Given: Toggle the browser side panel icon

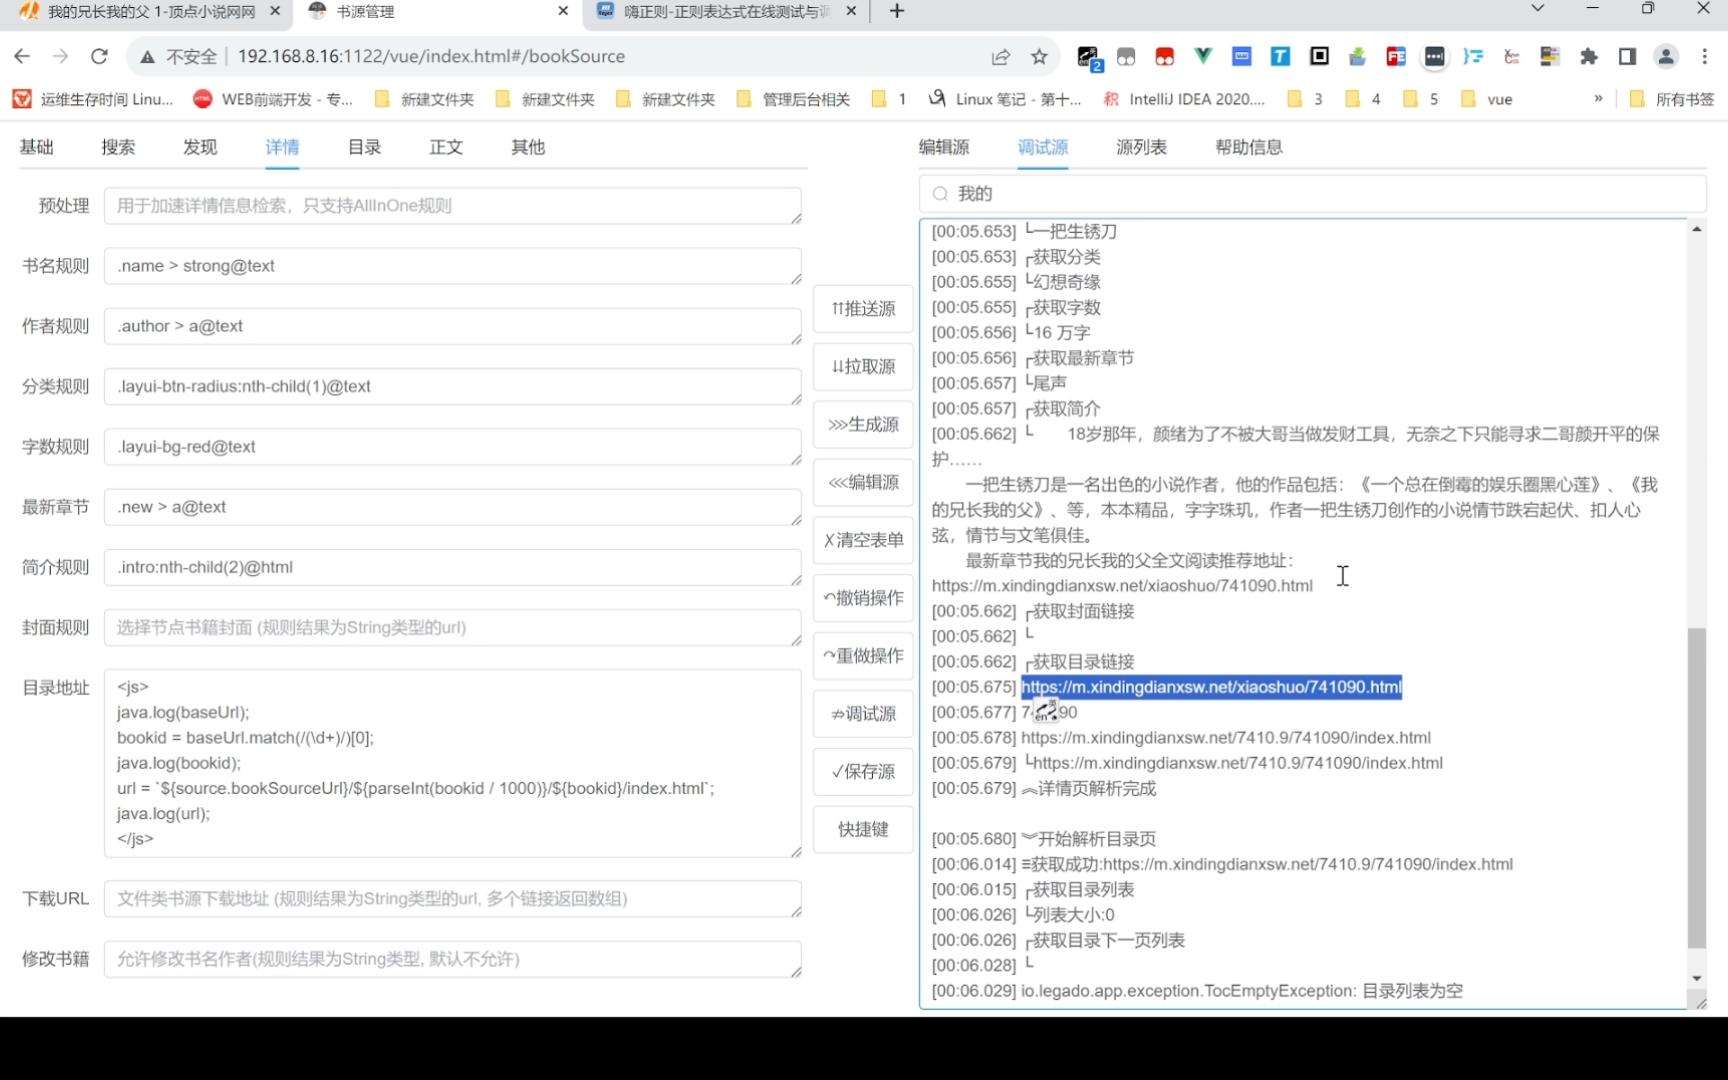Looking at the screenshot, I should 1627,57.
